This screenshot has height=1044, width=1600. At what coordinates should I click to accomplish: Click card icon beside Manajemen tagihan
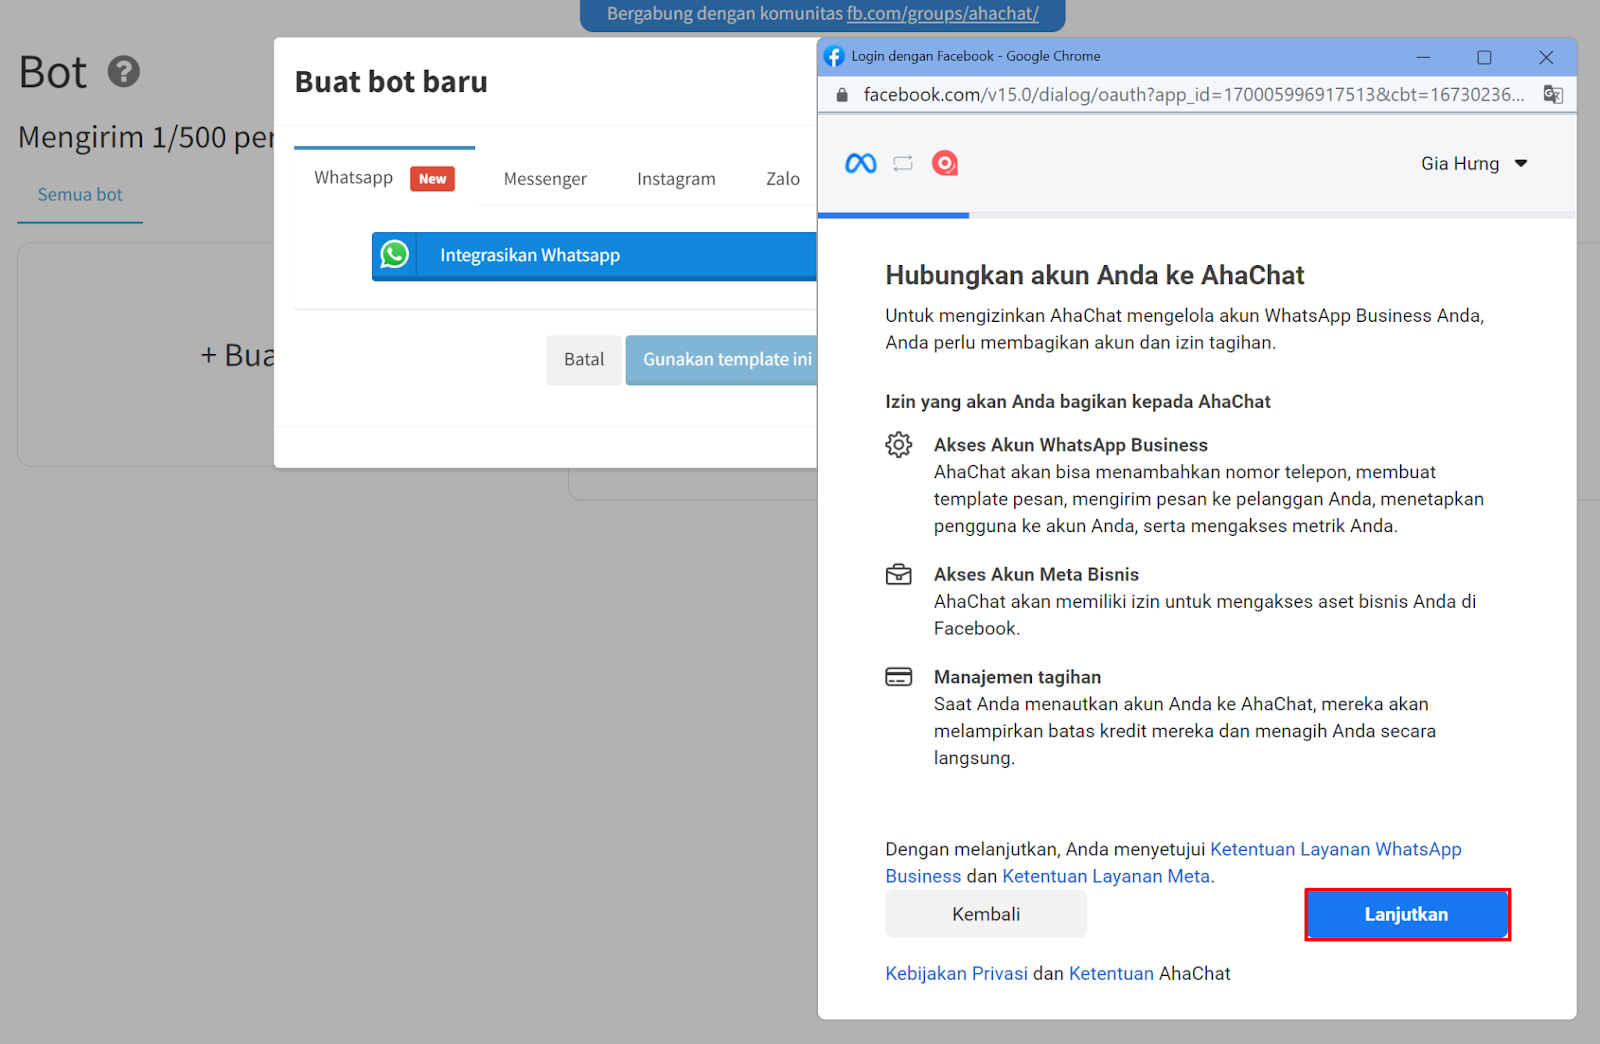pyautogui.click(x=899, y=677)
